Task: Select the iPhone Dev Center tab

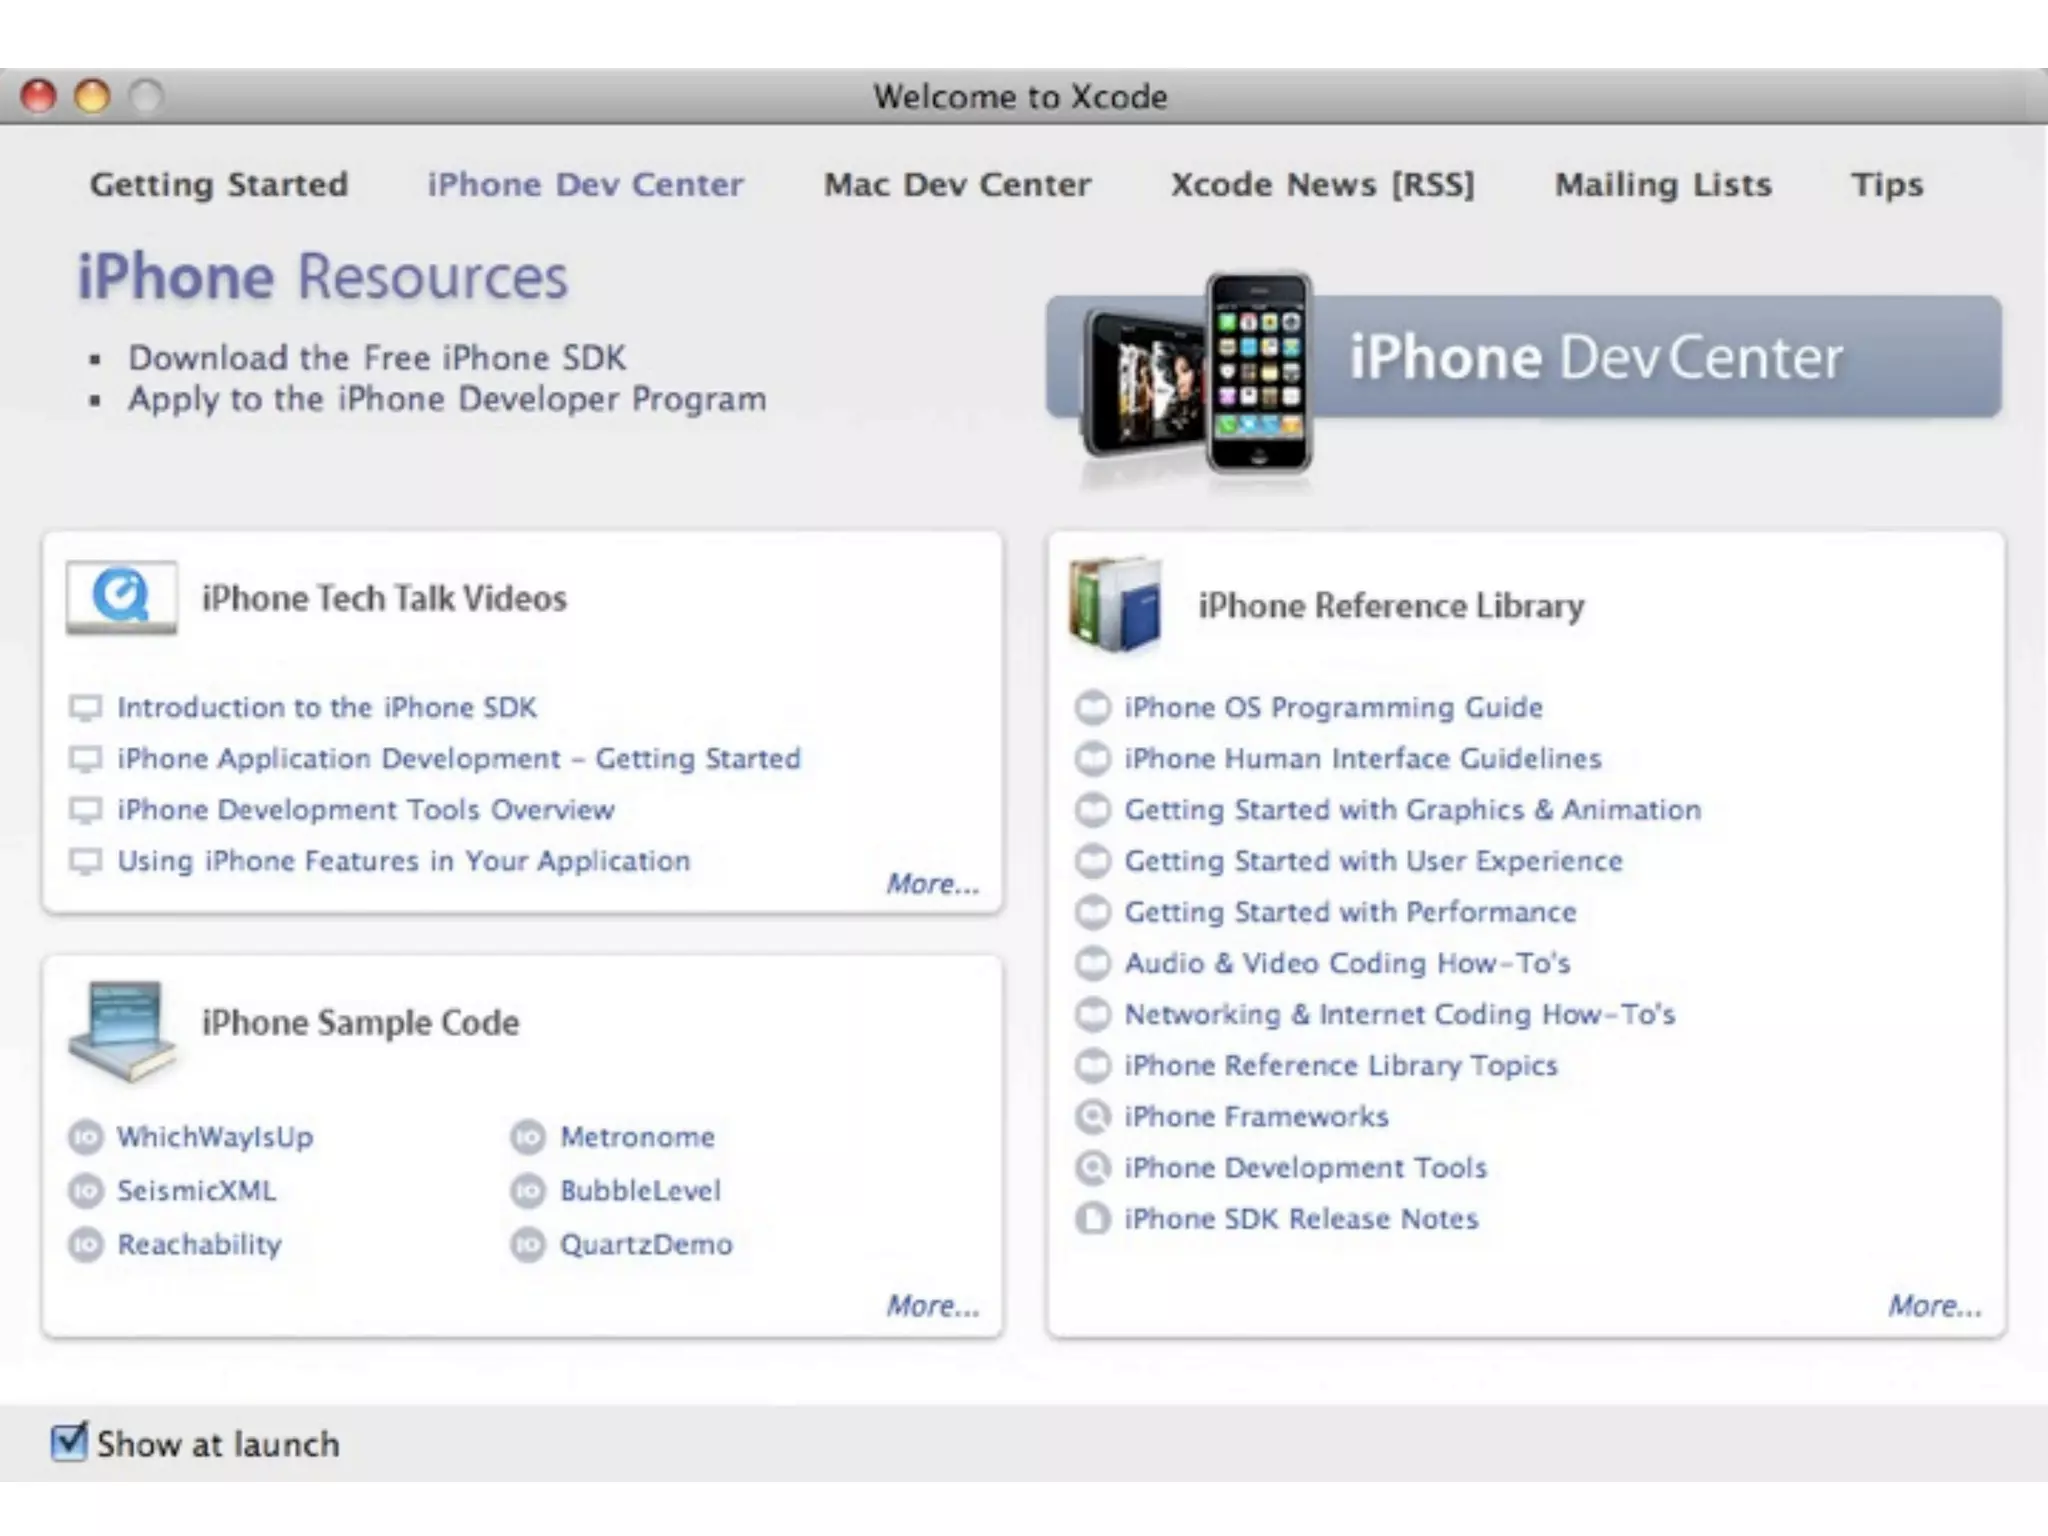Action: [x=586, y=185]
